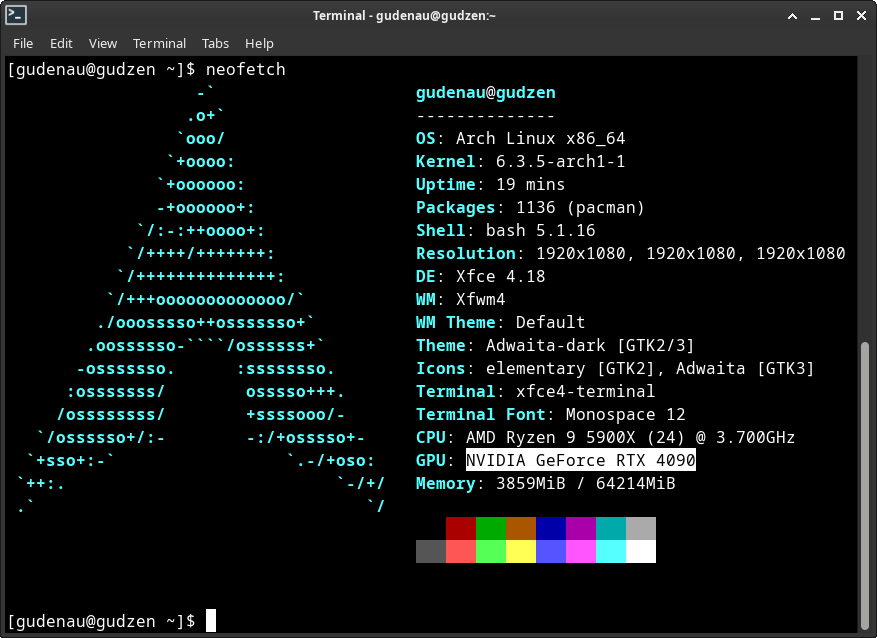Click the dark red color block

[x=461, y=528]
